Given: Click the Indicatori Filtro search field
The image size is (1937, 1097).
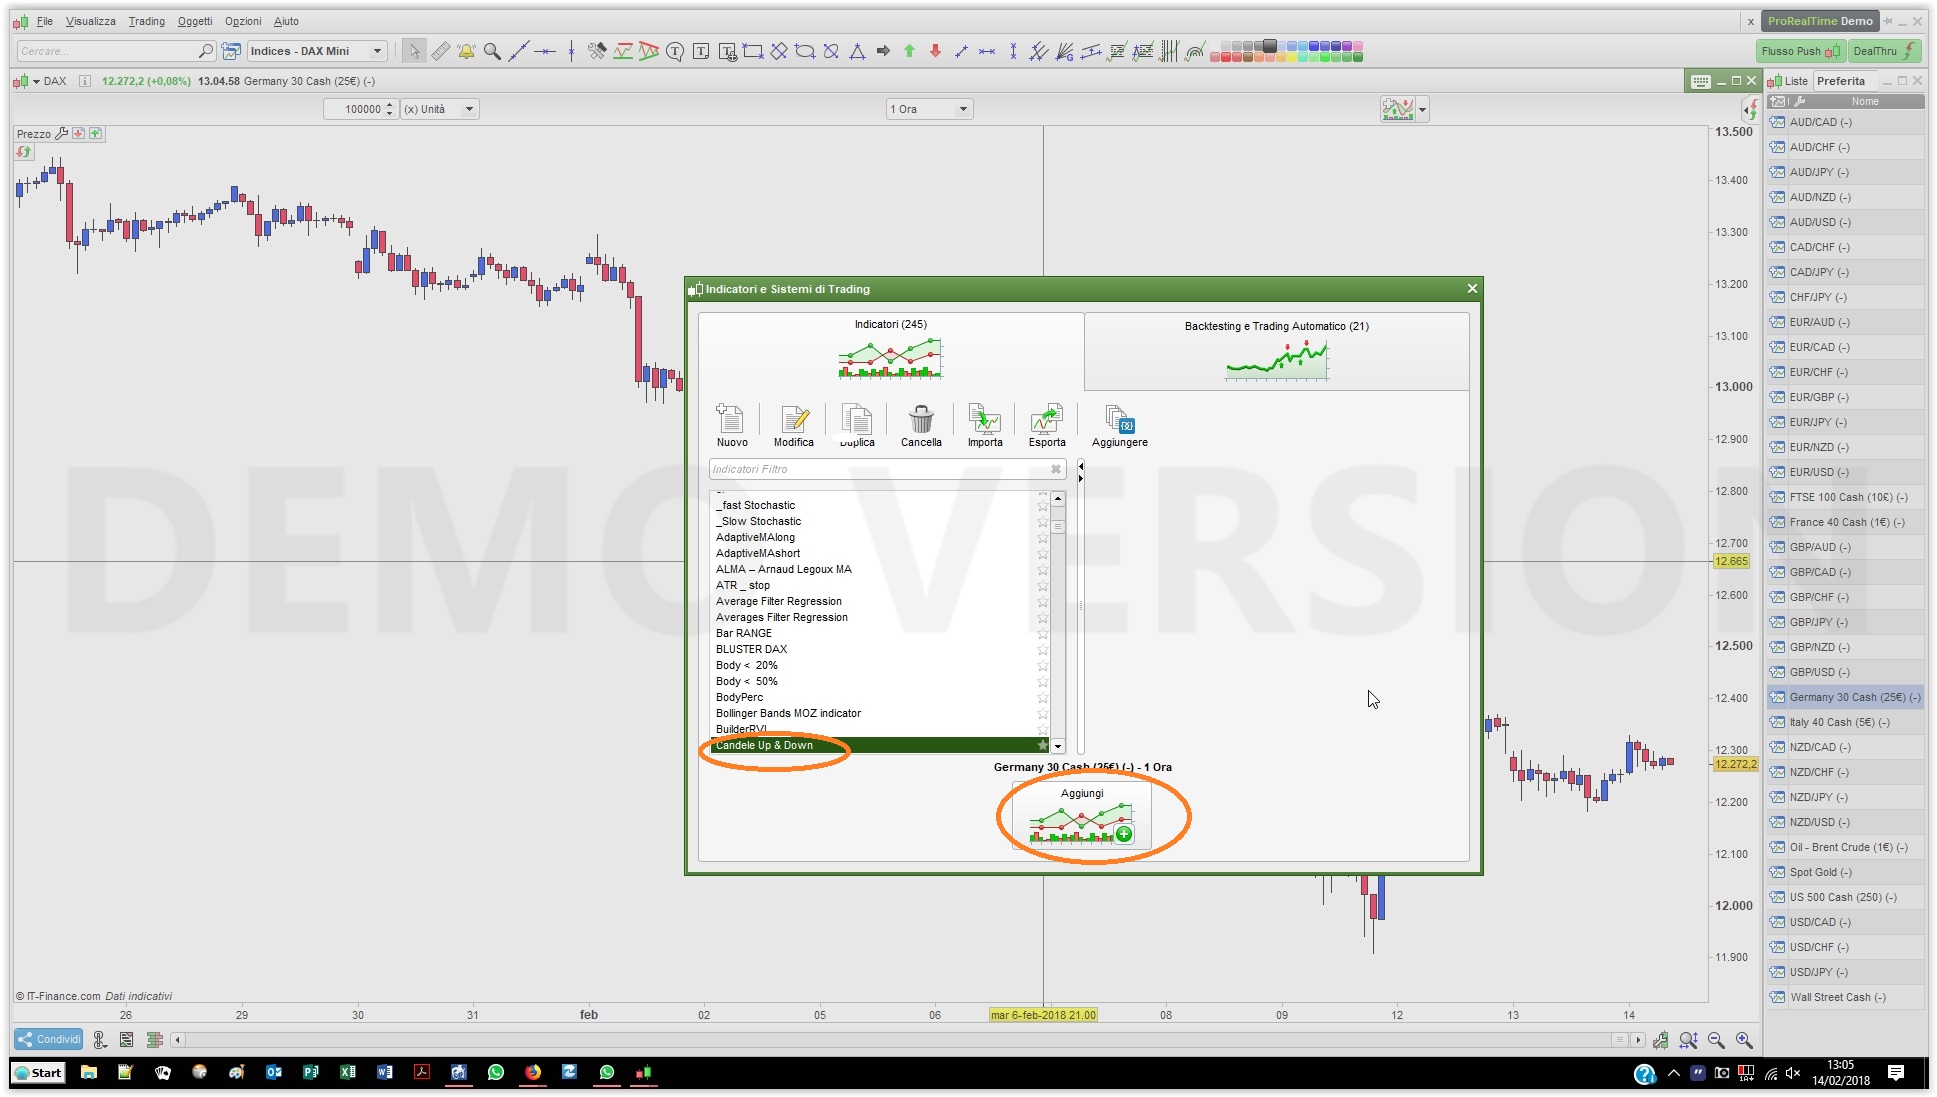Looking at the screenshot, I should (878, 469).
